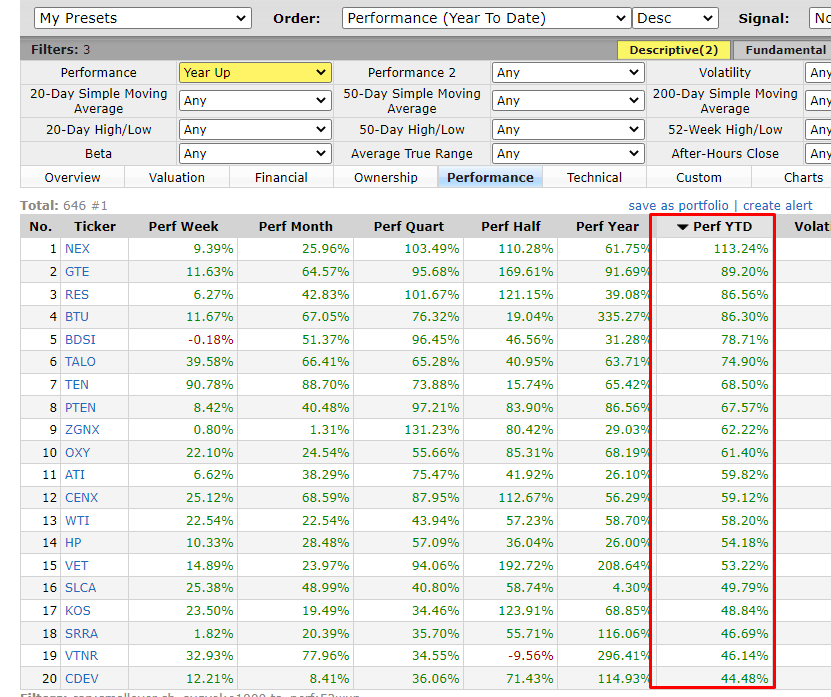Open the PTEN ticker link

coord(81,408)
